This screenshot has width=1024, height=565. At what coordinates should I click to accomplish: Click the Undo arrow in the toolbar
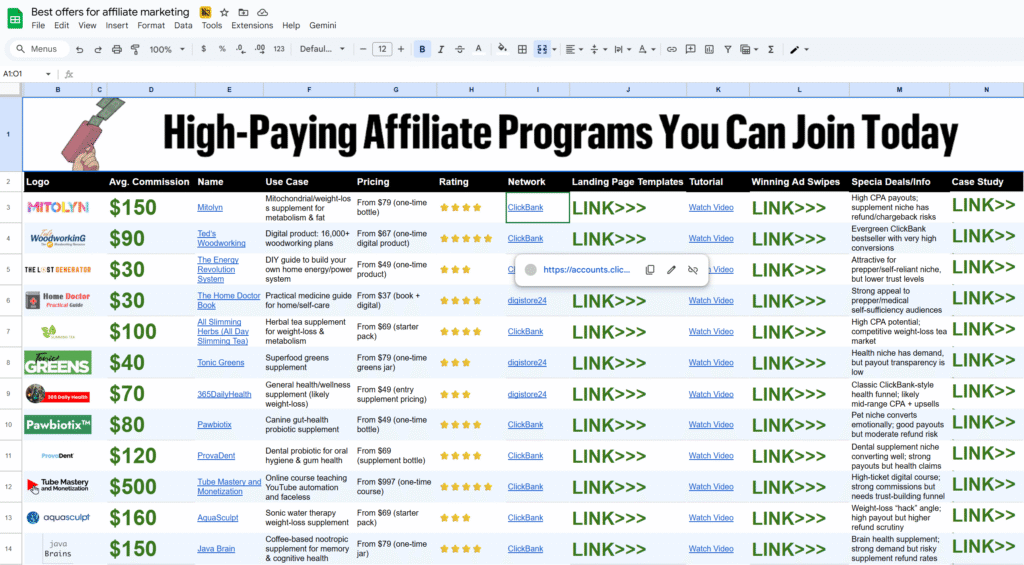[79, 49]
